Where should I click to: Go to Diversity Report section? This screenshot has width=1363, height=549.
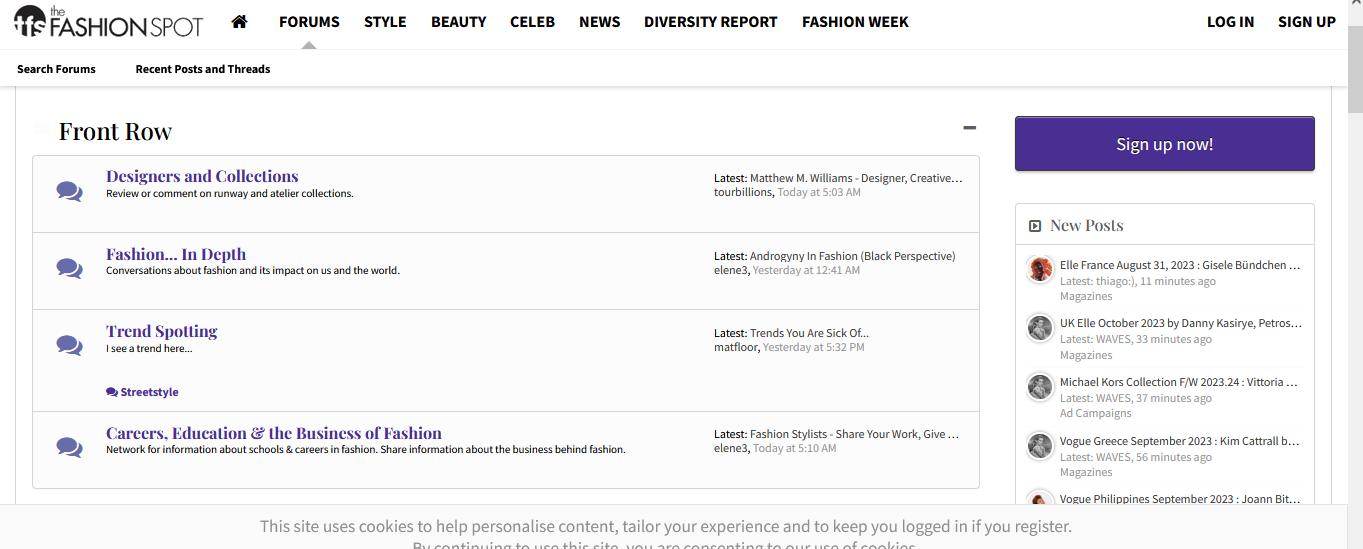710,22
